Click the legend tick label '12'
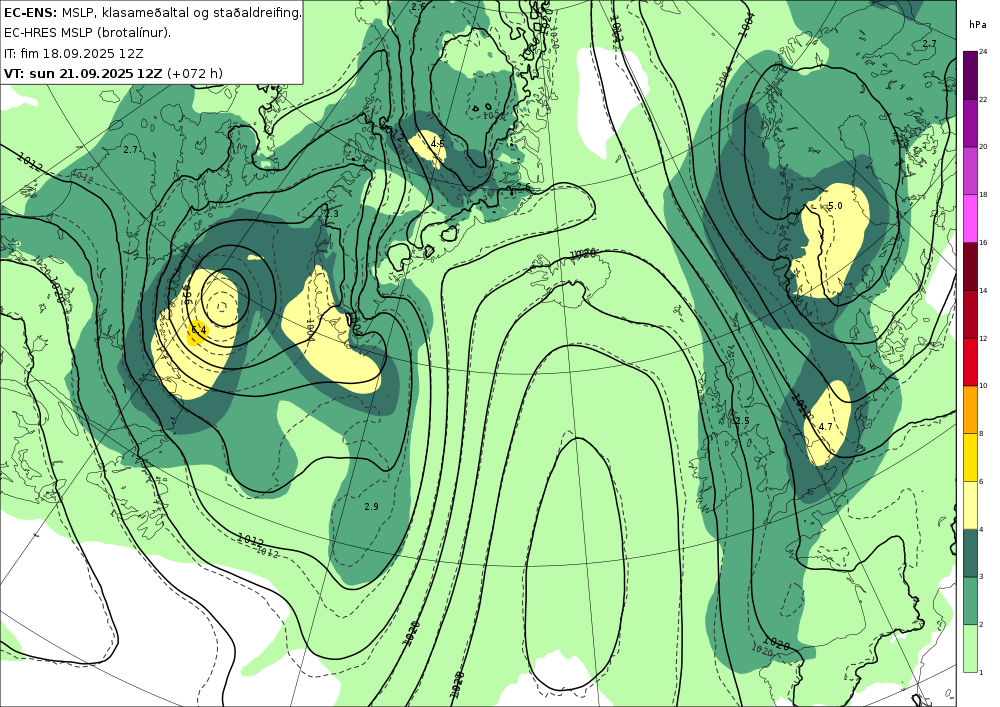The image size is (1000, 707). click(983, 338)
